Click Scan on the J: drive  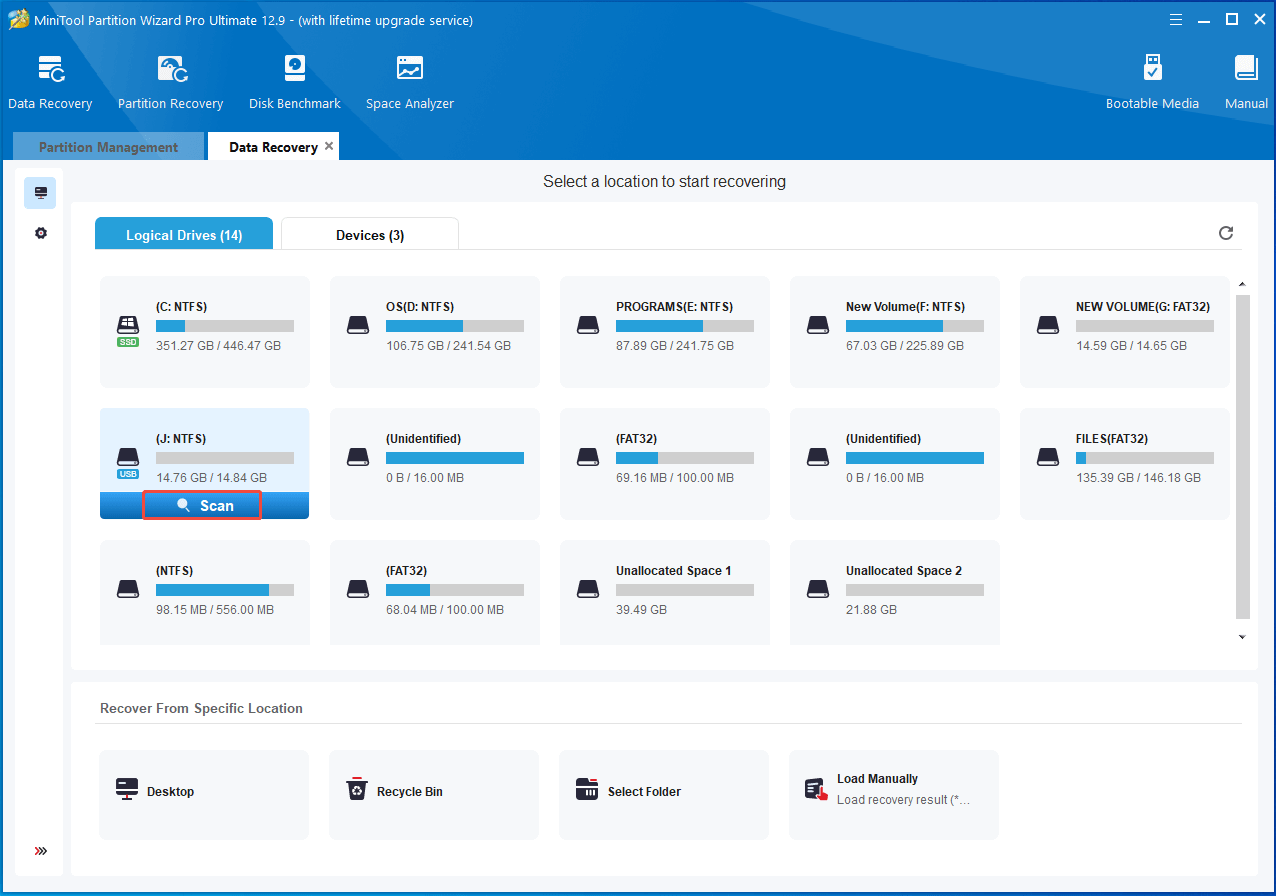click(204, 506)
